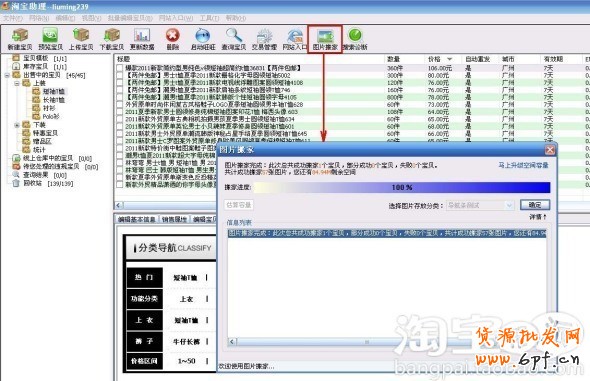Switch to the 销售属性 tab
590x381 pixels.
click(x=174, y=219)
